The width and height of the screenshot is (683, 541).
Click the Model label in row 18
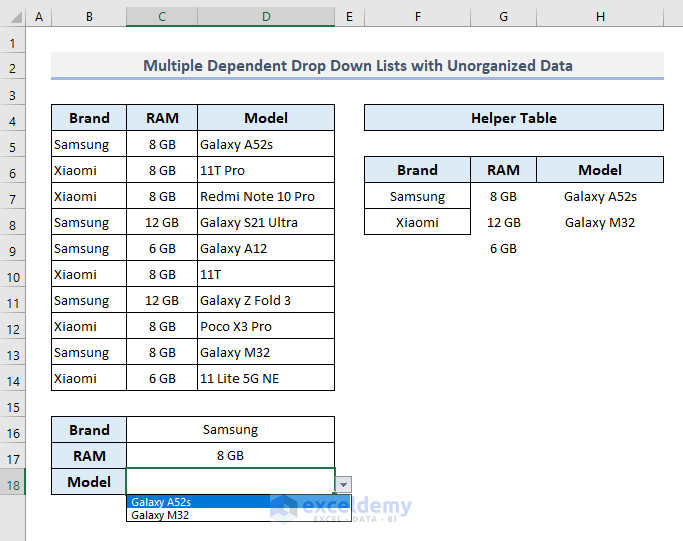89,481
